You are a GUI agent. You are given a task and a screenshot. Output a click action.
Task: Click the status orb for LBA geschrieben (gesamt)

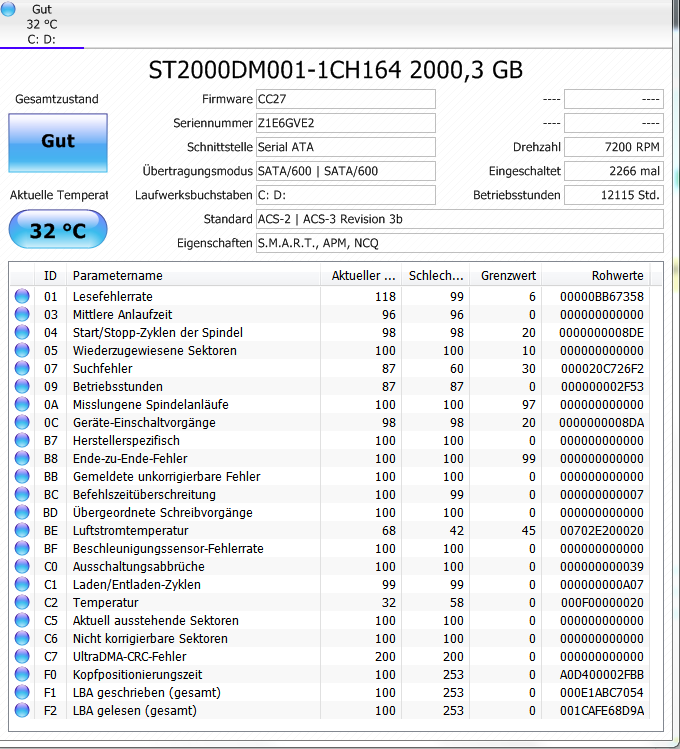click(22, 692)
